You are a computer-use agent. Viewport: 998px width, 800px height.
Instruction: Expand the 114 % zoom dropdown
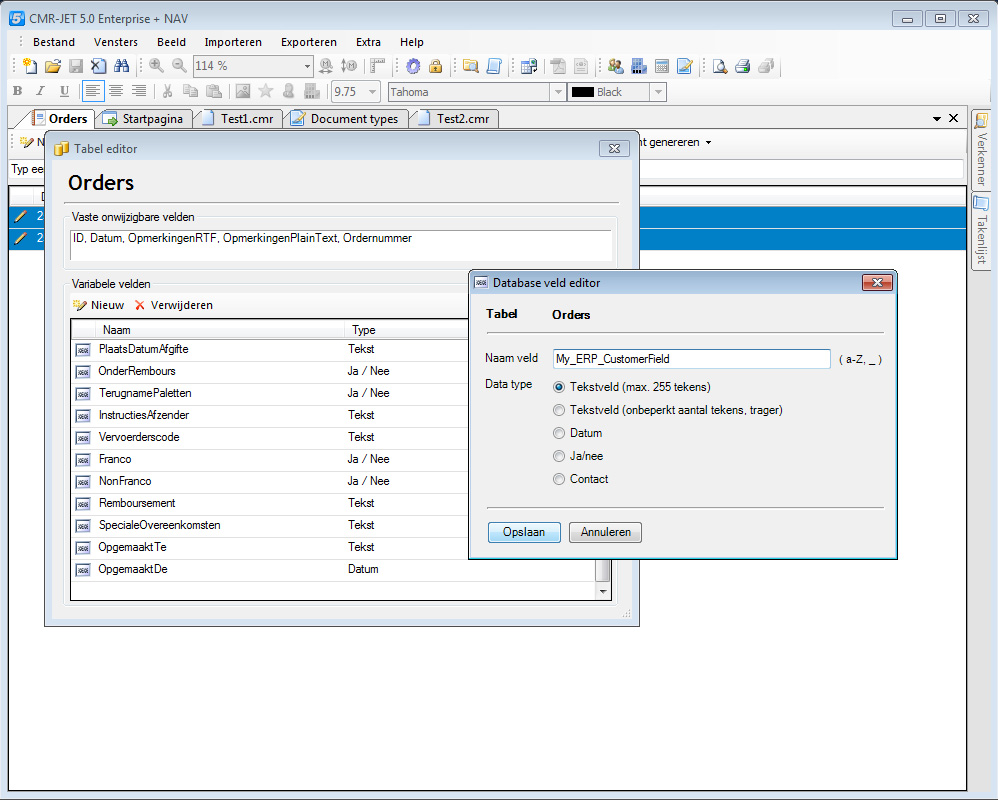click(307, 66)
